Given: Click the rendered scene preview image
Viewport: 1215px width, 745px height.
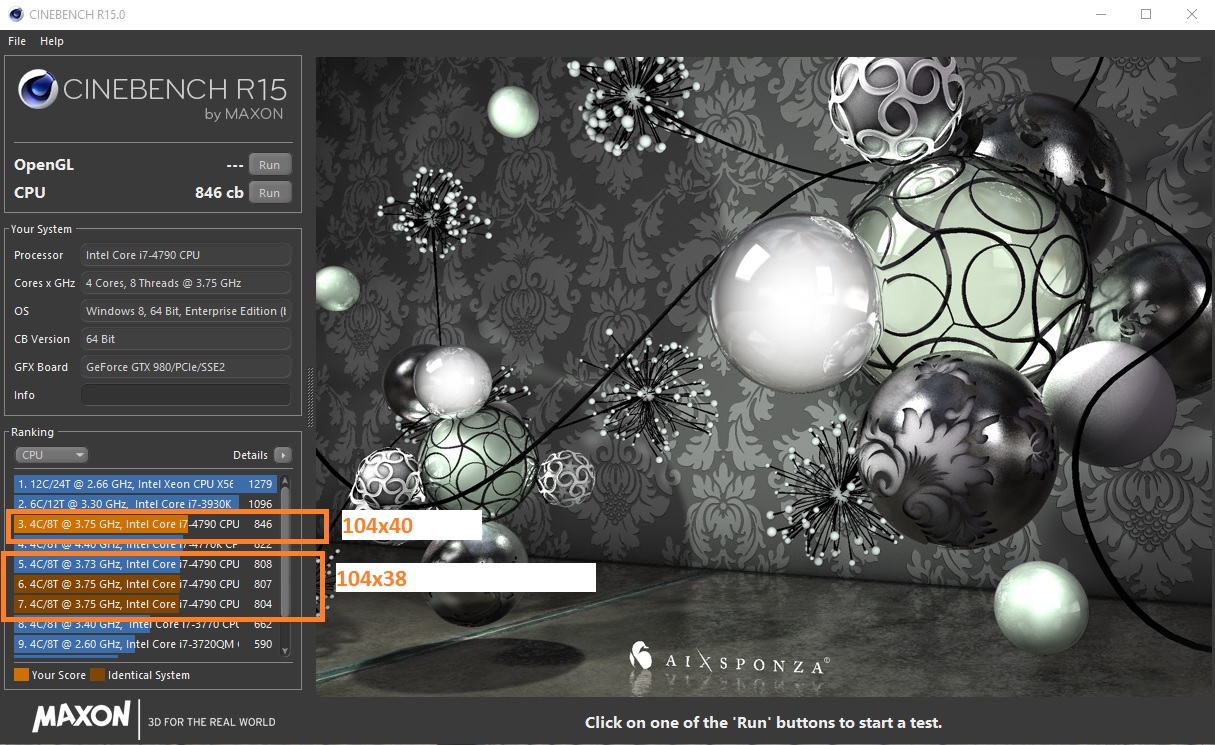Looking at the screenshot, I should tap(763, 376).
